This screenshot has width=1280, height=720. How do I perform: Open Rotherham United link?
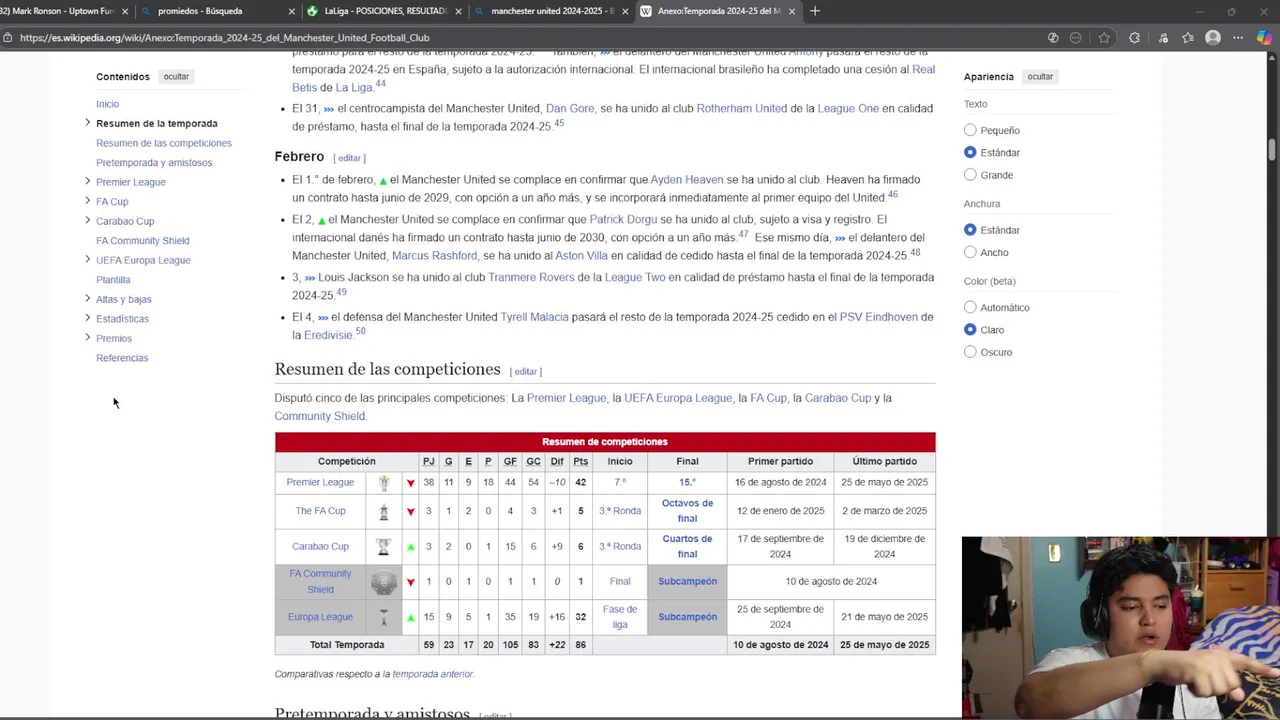pyautogui.click(x=742, y=109)
